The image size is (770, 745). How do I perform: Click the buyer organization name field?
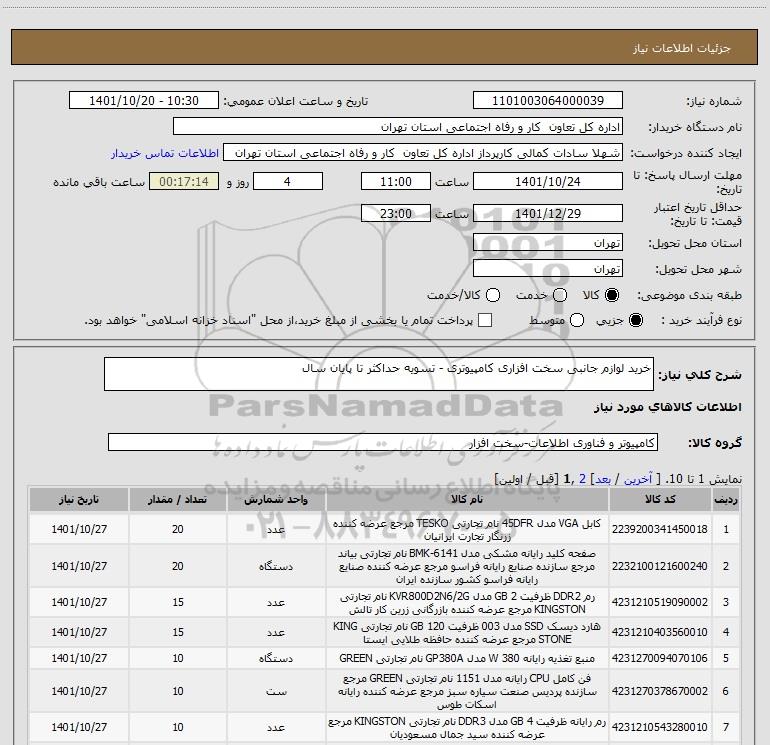pyautogui.click(x=398, y=127)
